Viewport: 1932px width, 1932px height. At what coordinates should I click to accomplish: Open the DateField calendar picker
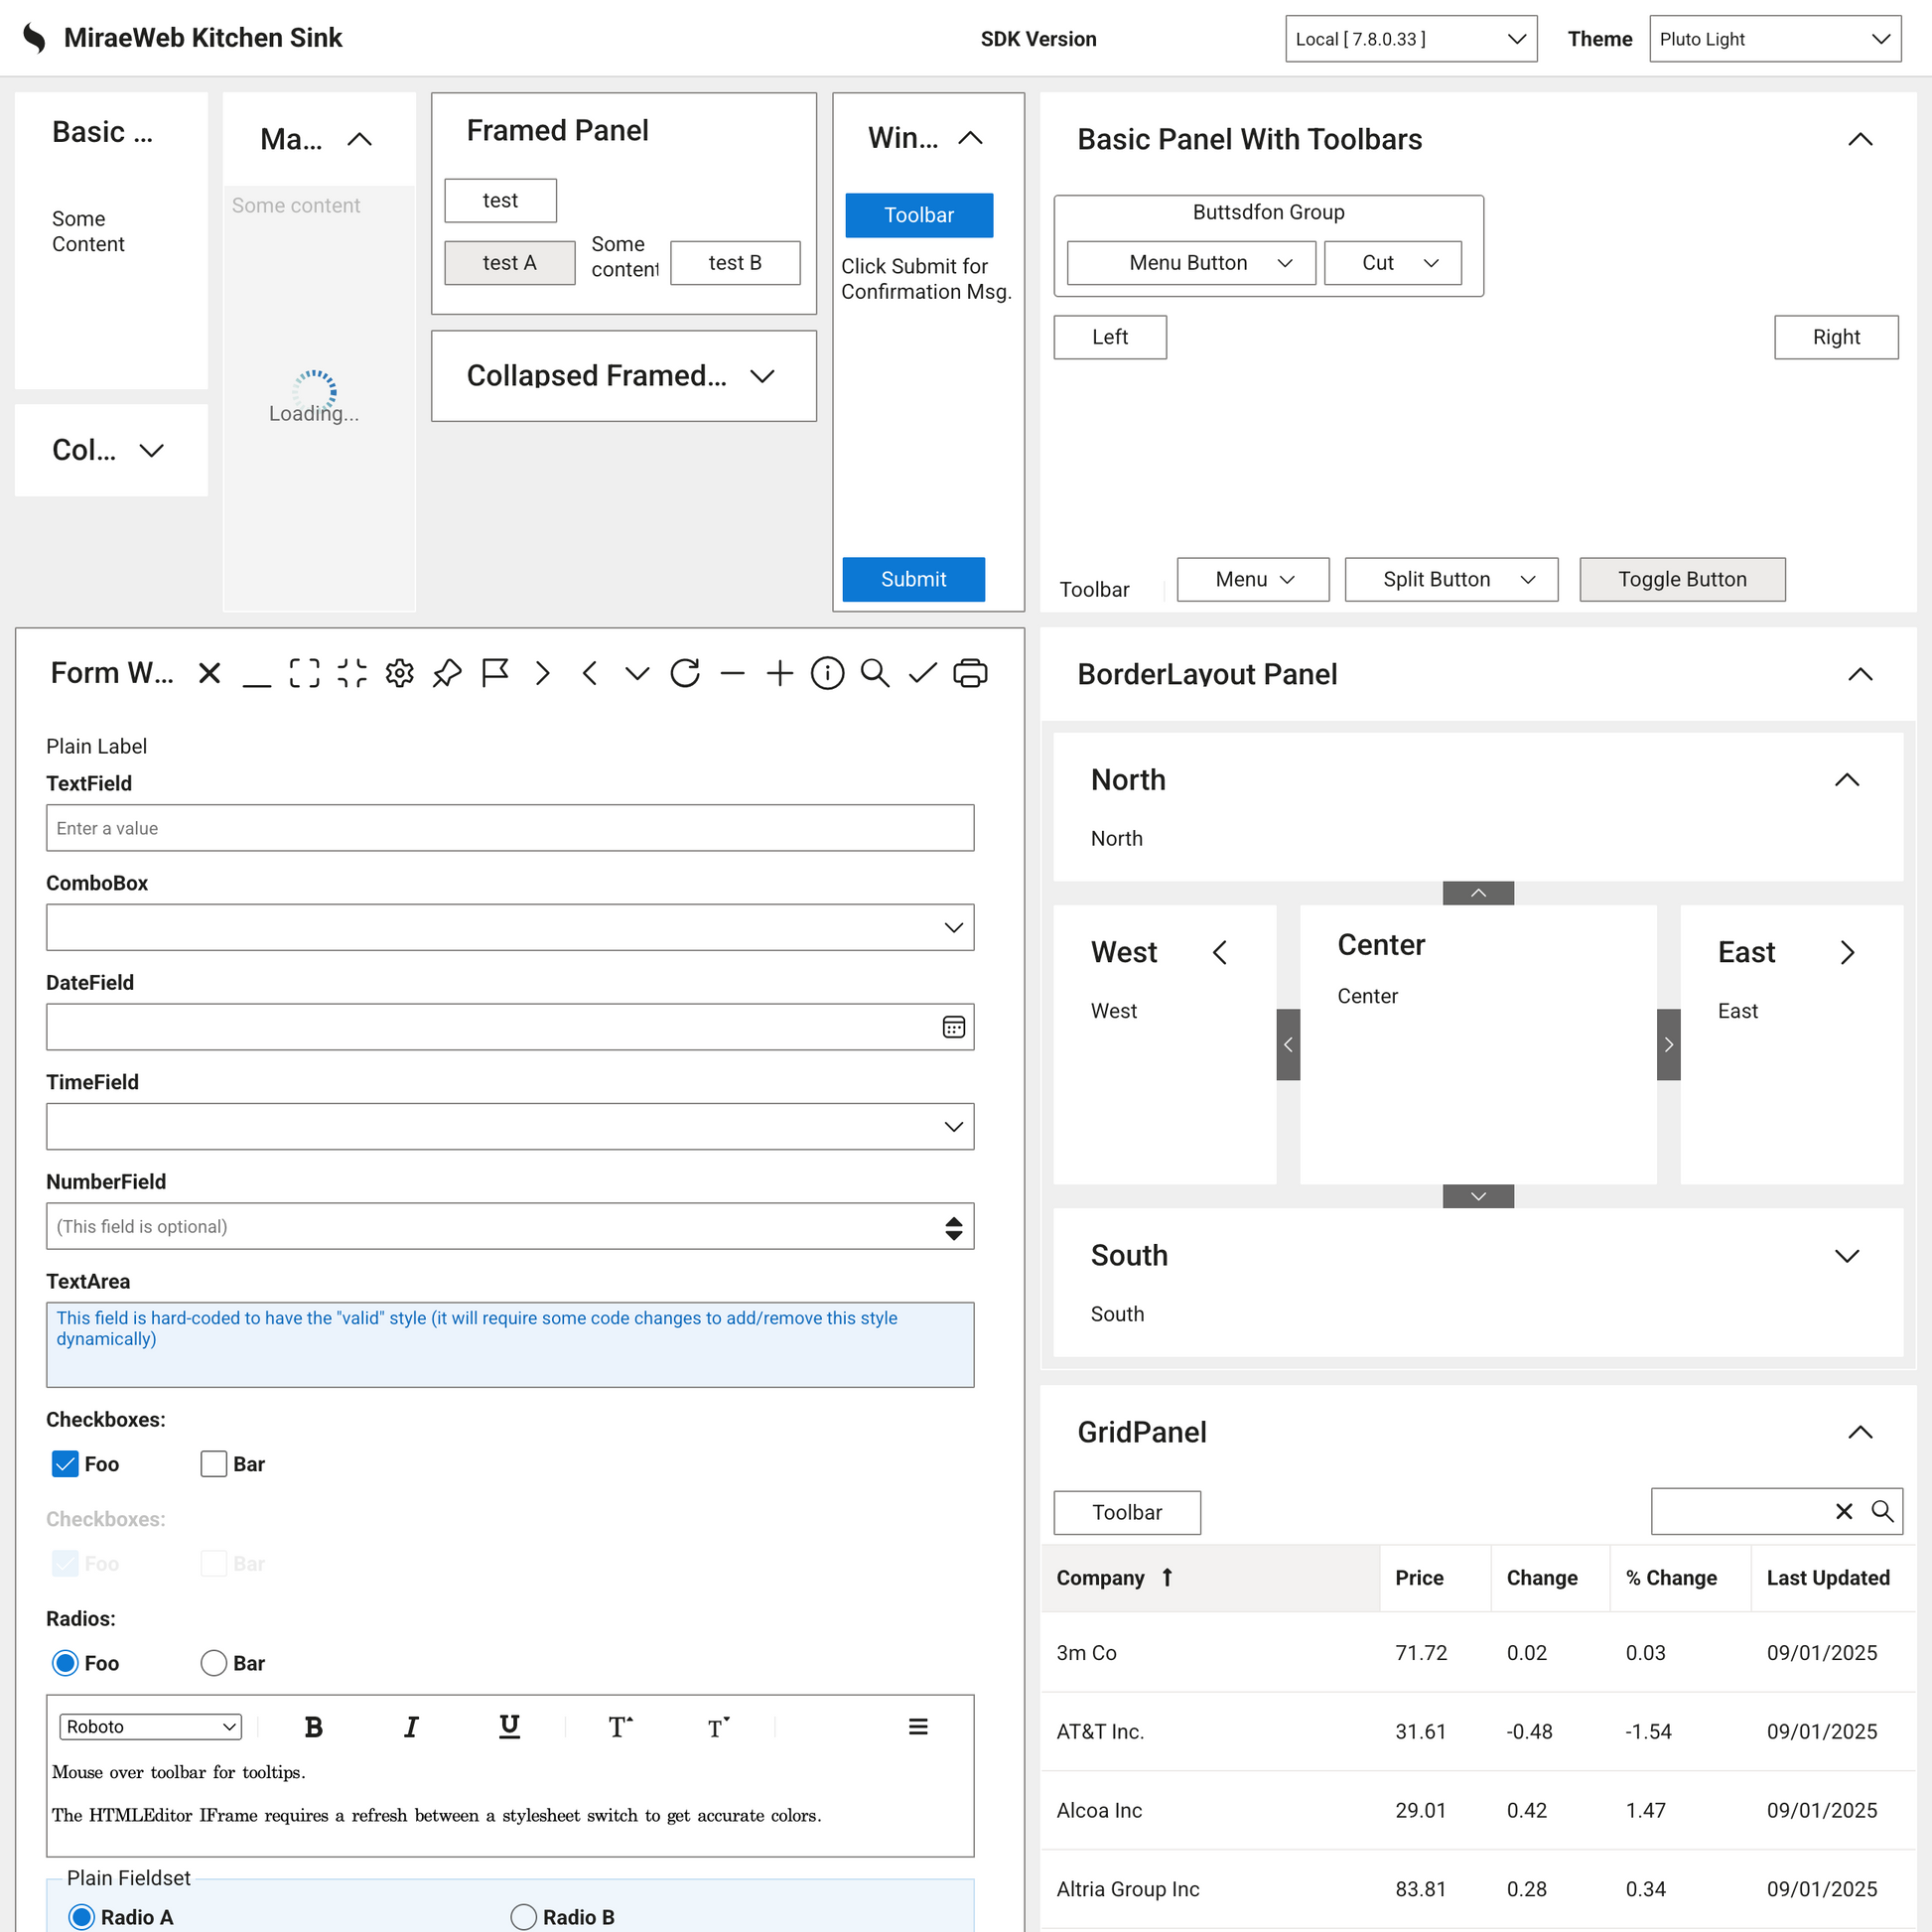[x=953, y=1027]
